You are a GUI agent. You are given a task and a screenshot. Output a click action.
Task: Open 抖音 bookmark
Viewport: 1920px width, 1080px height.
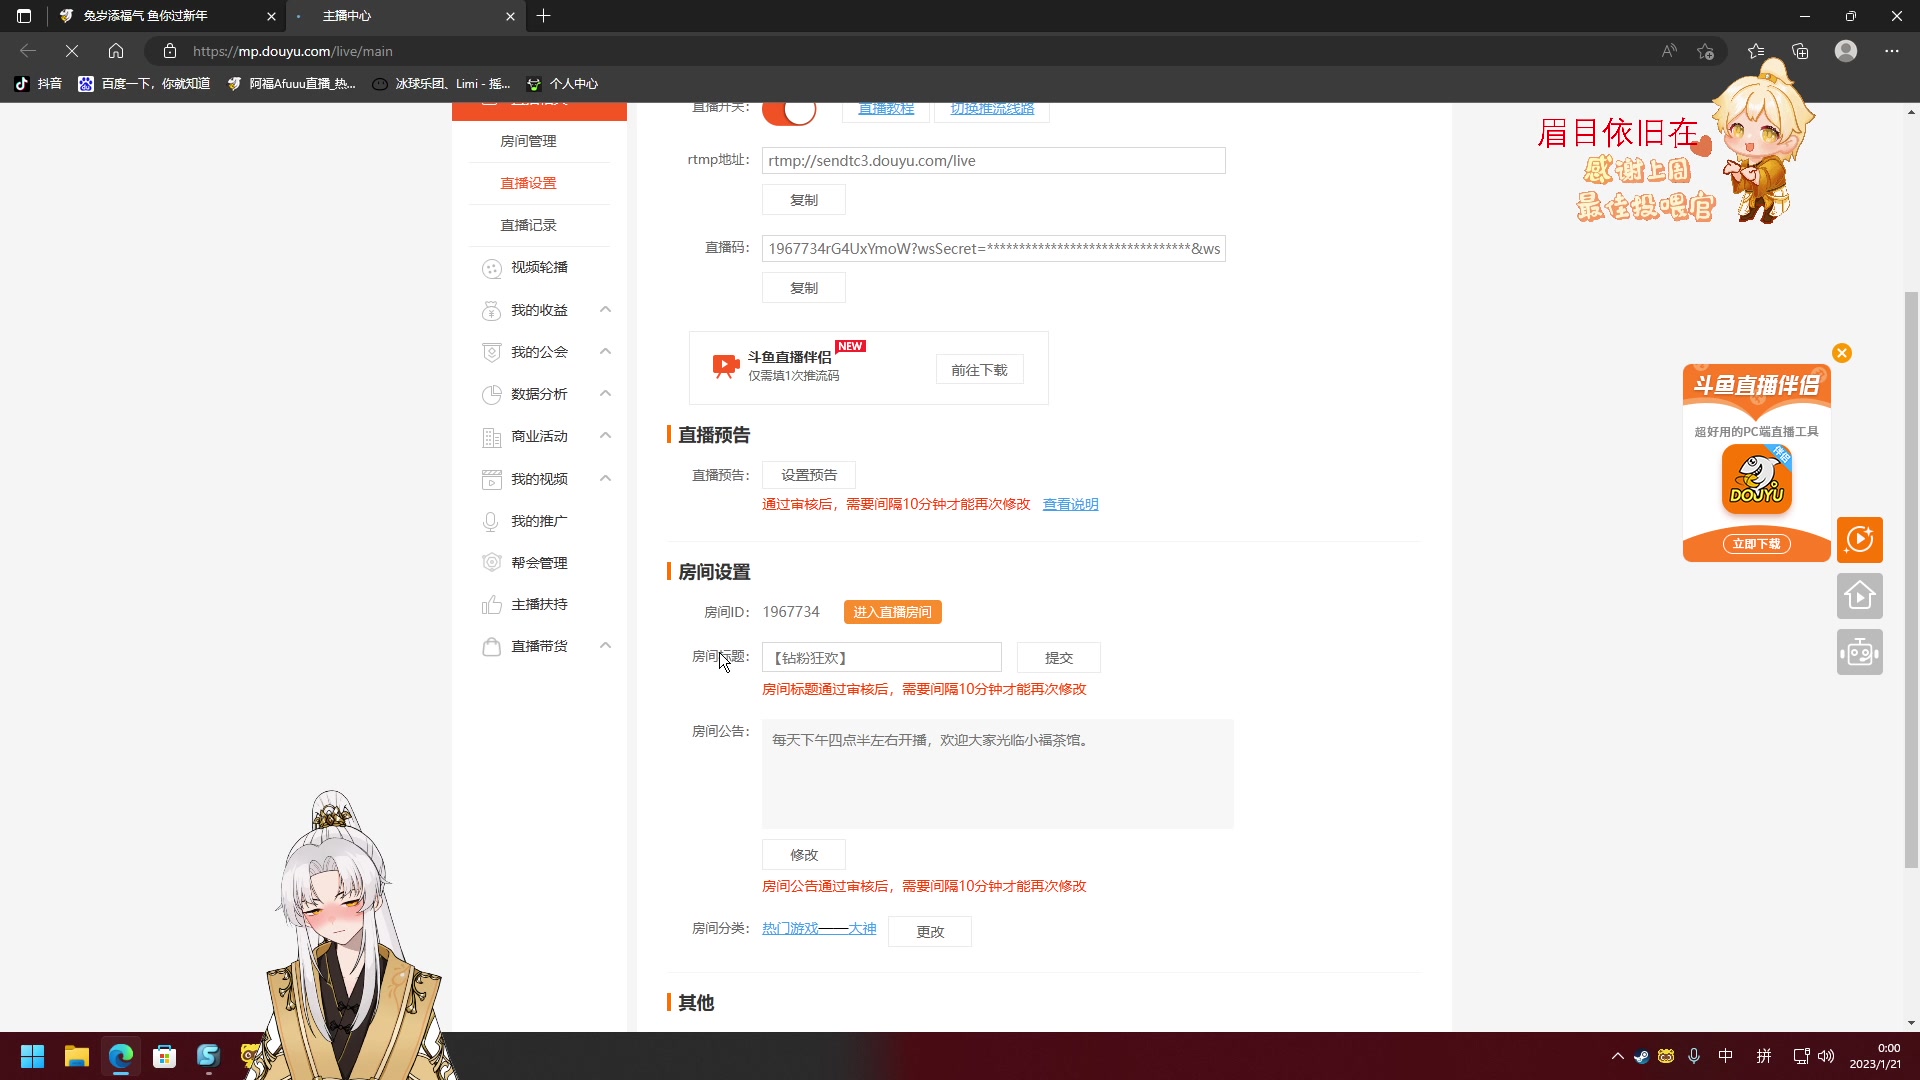(x=38, y=84)
